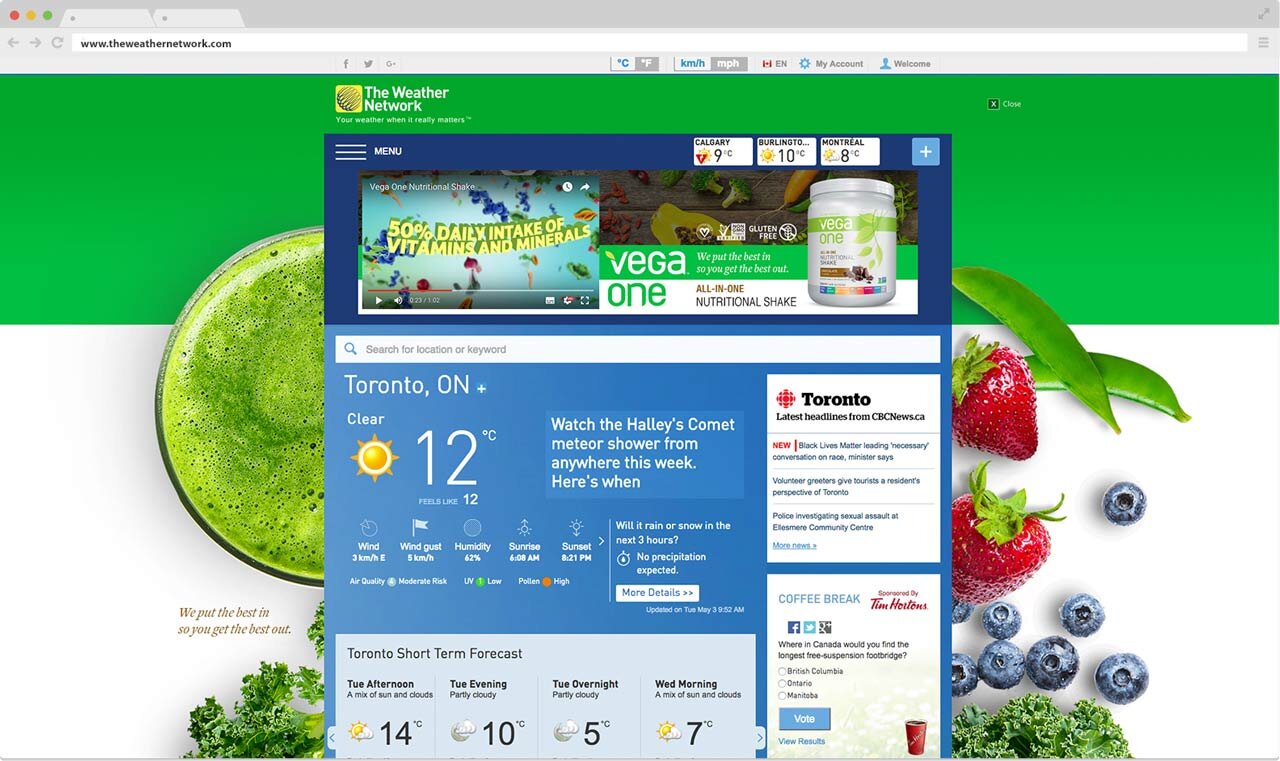Select the British Columbia poll option

[782, 671]
